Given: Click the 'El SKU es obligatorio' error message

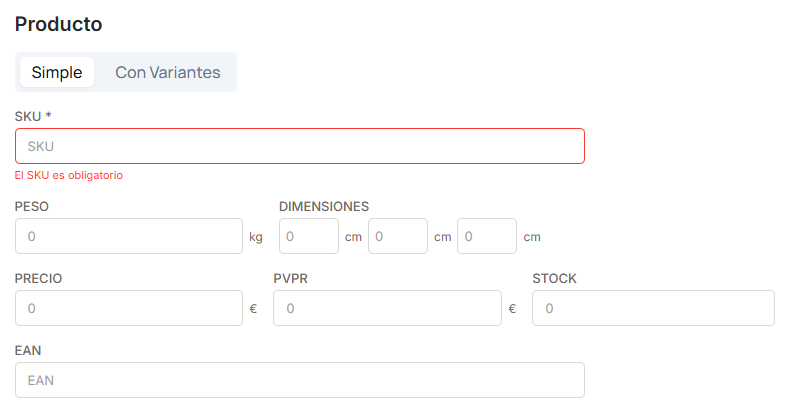Looking at the screenshot, I should point(69,175).
